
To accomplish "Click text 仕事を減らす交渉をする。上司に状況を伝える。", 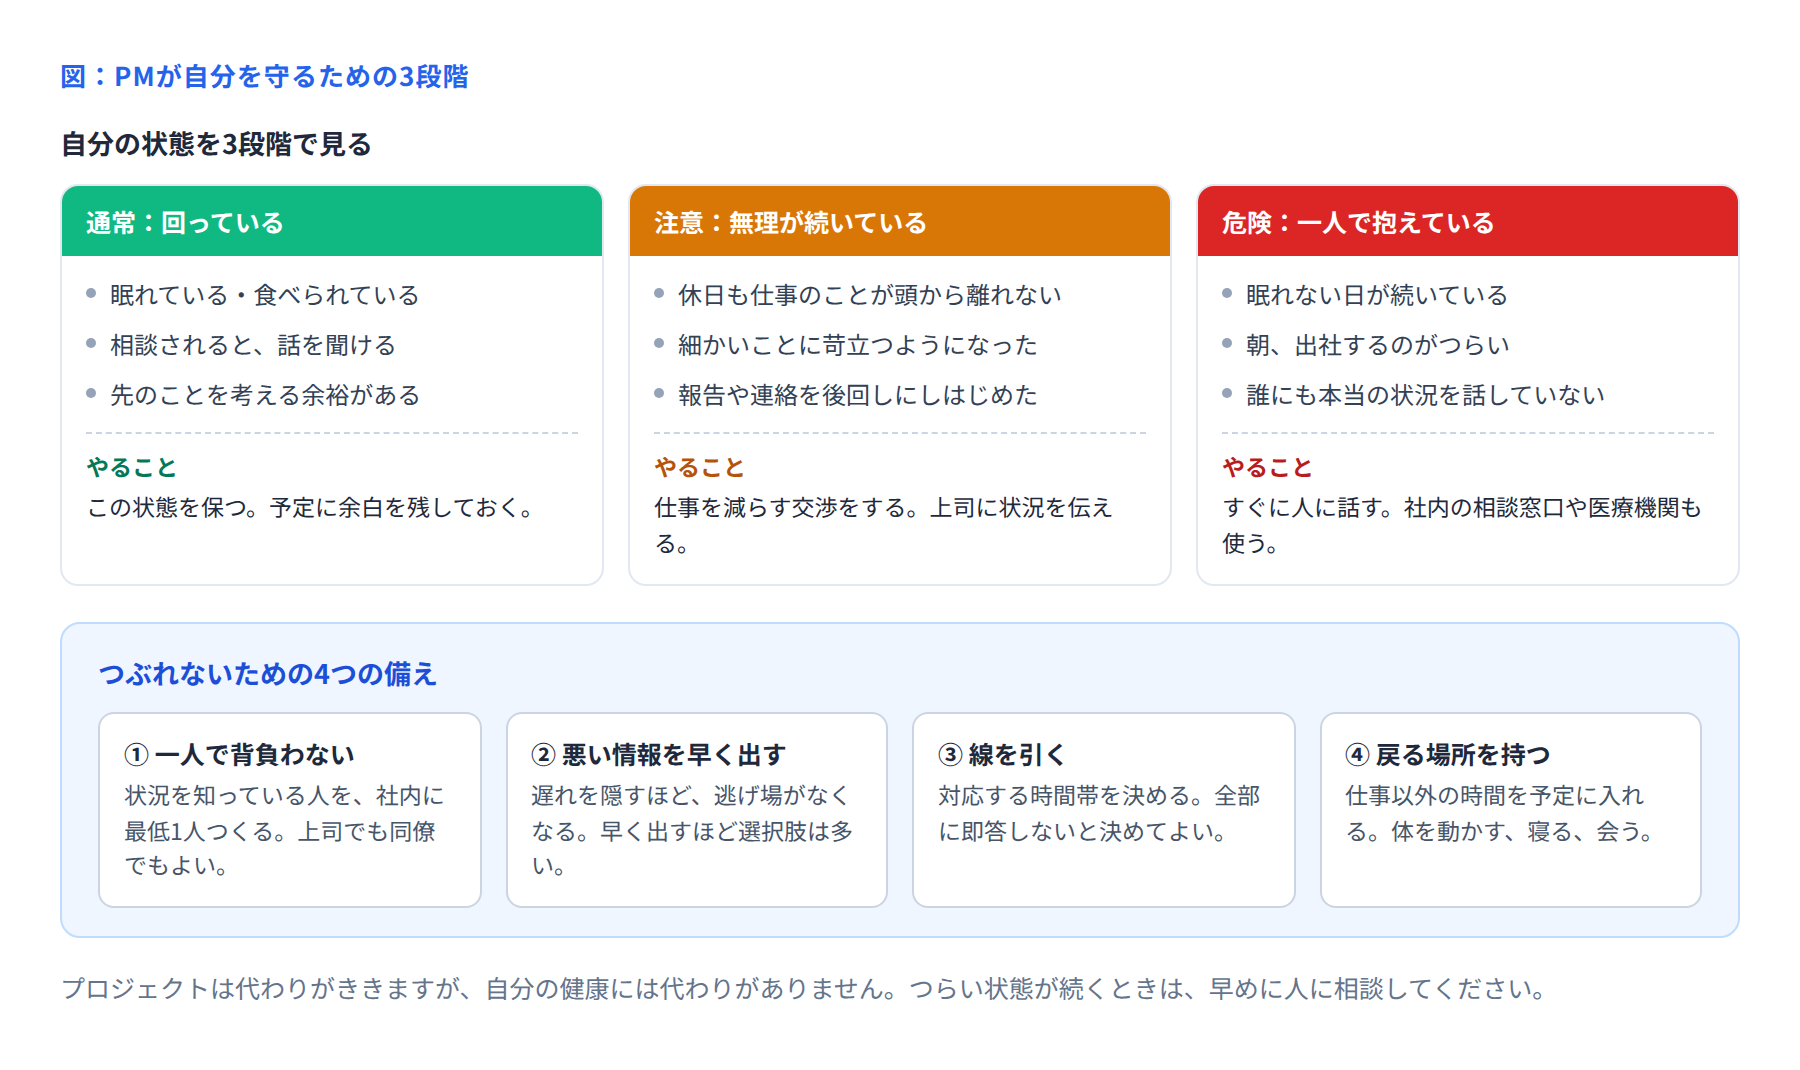I will pyautogui.click(x=883, y=525).
